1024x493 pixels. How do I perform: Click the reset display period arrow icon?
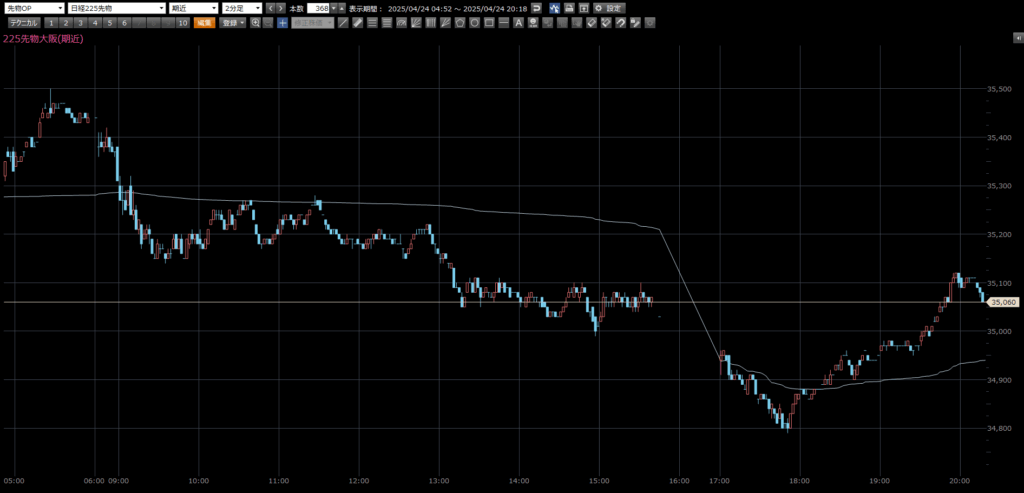[536, 8]
